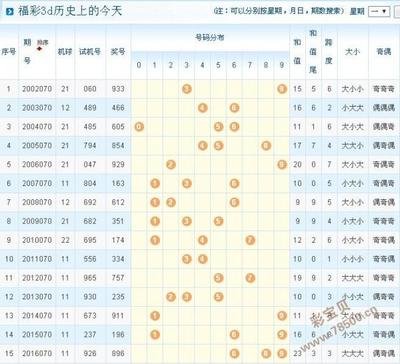Click ball 9 in row 2002070

click(x=282, y=89)
